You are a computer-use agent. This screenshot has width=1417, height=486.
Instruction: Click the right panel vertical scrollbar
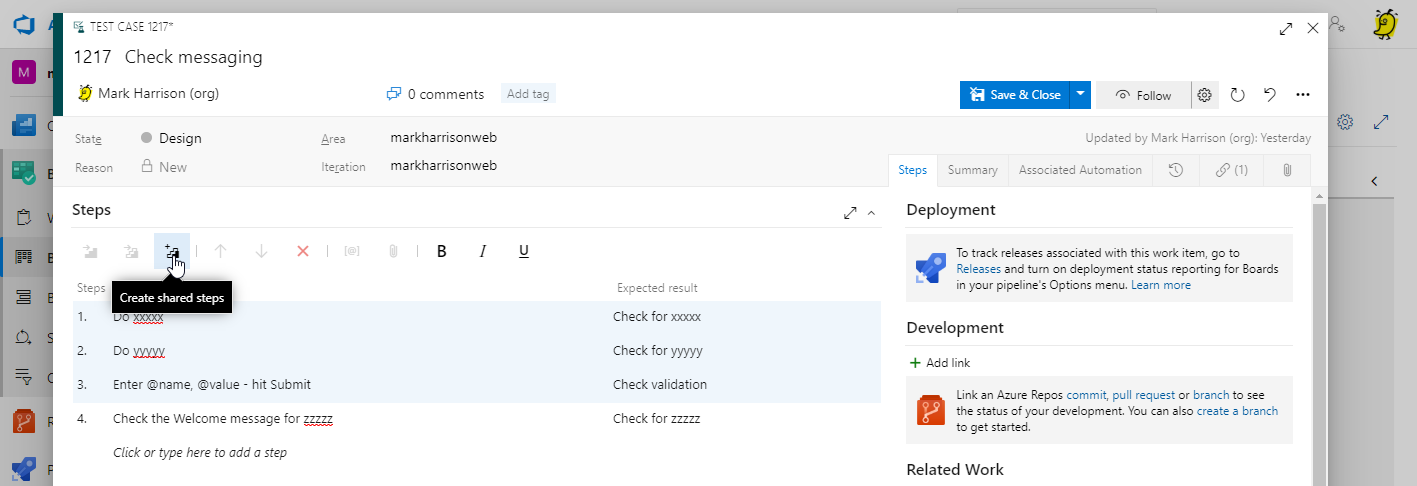pos(1319,340)
